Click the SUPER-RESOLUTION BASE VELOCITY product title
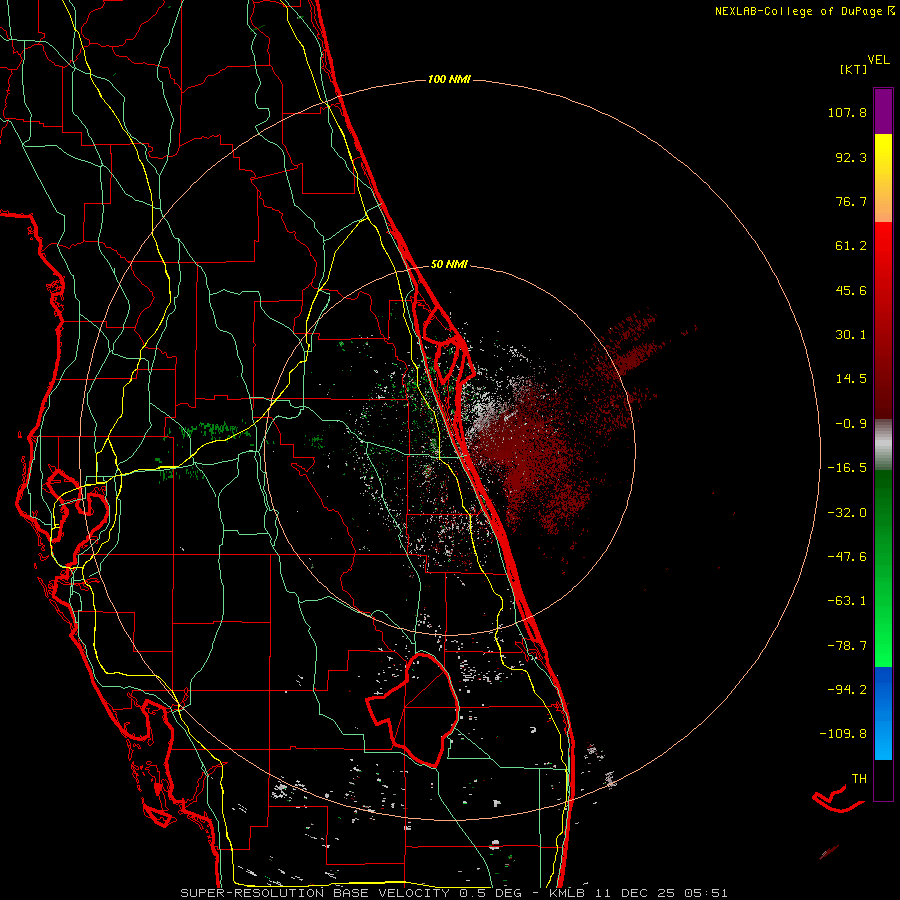Screen dimensions: 900x900 pos(315,893)
